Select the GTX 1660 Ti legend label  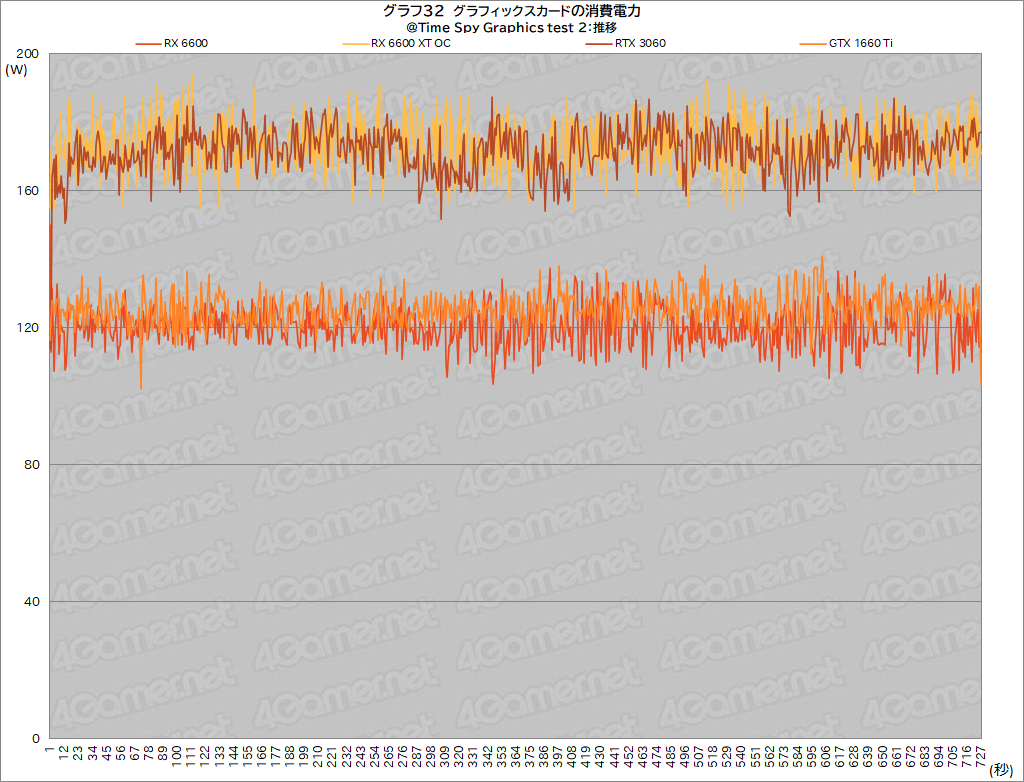(x=860, y=43)
